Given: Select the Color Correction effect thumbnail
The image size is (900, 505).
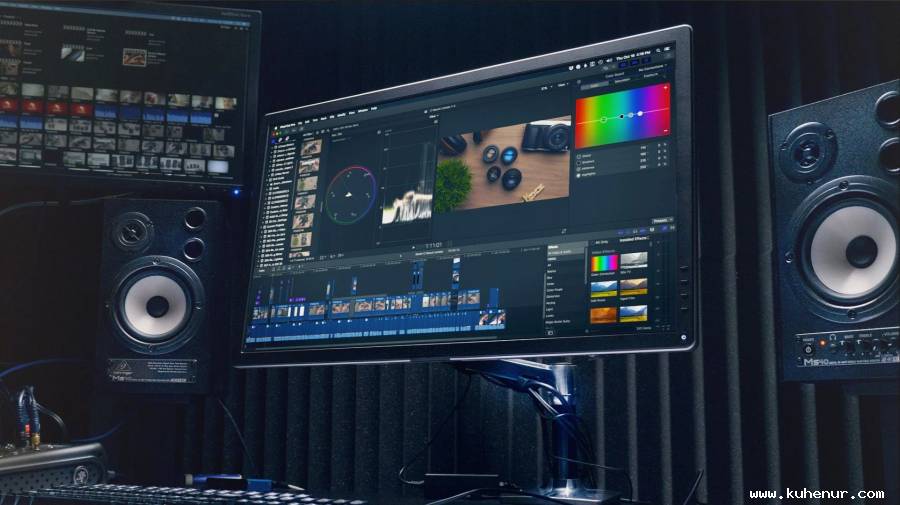Looking at the screenshot, I should point(604,264).
